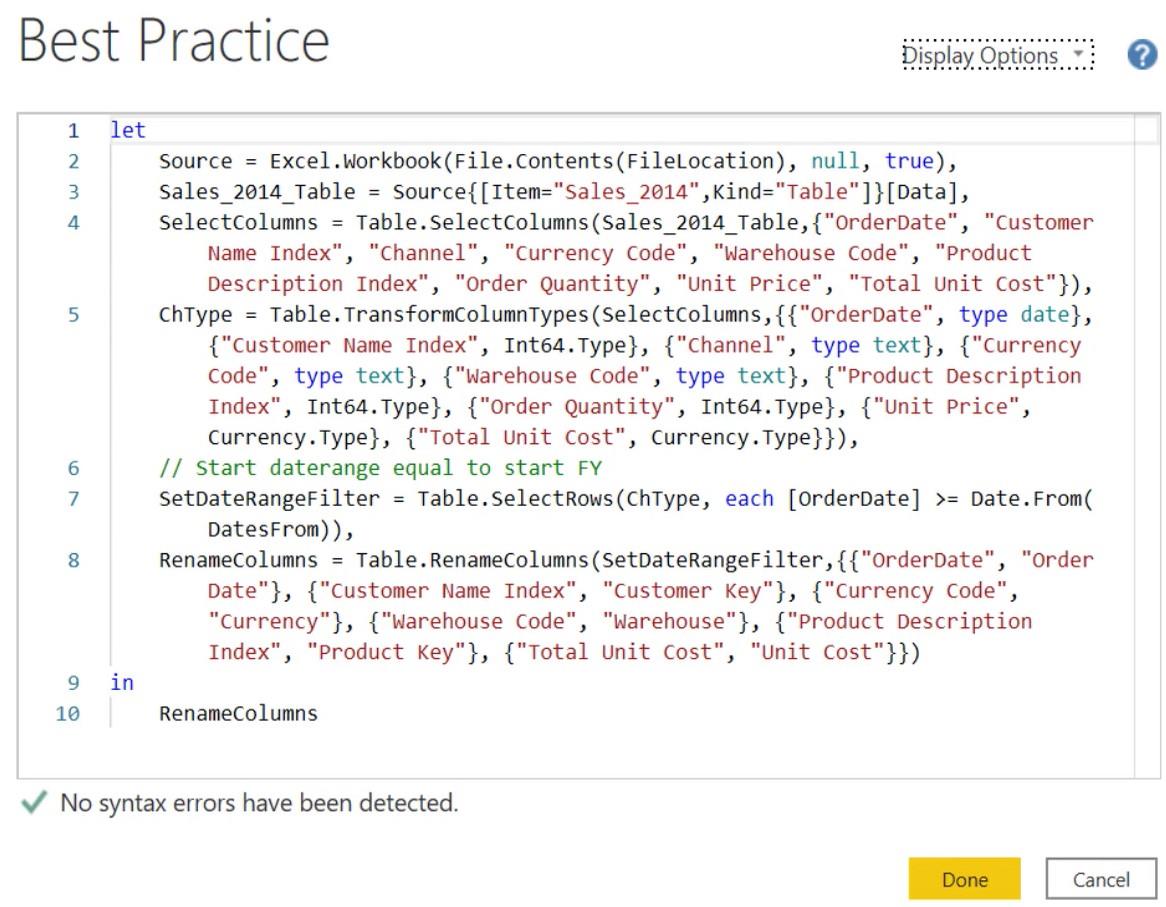Click the "Total Unit Cost" string on line 4

(952, 284)
